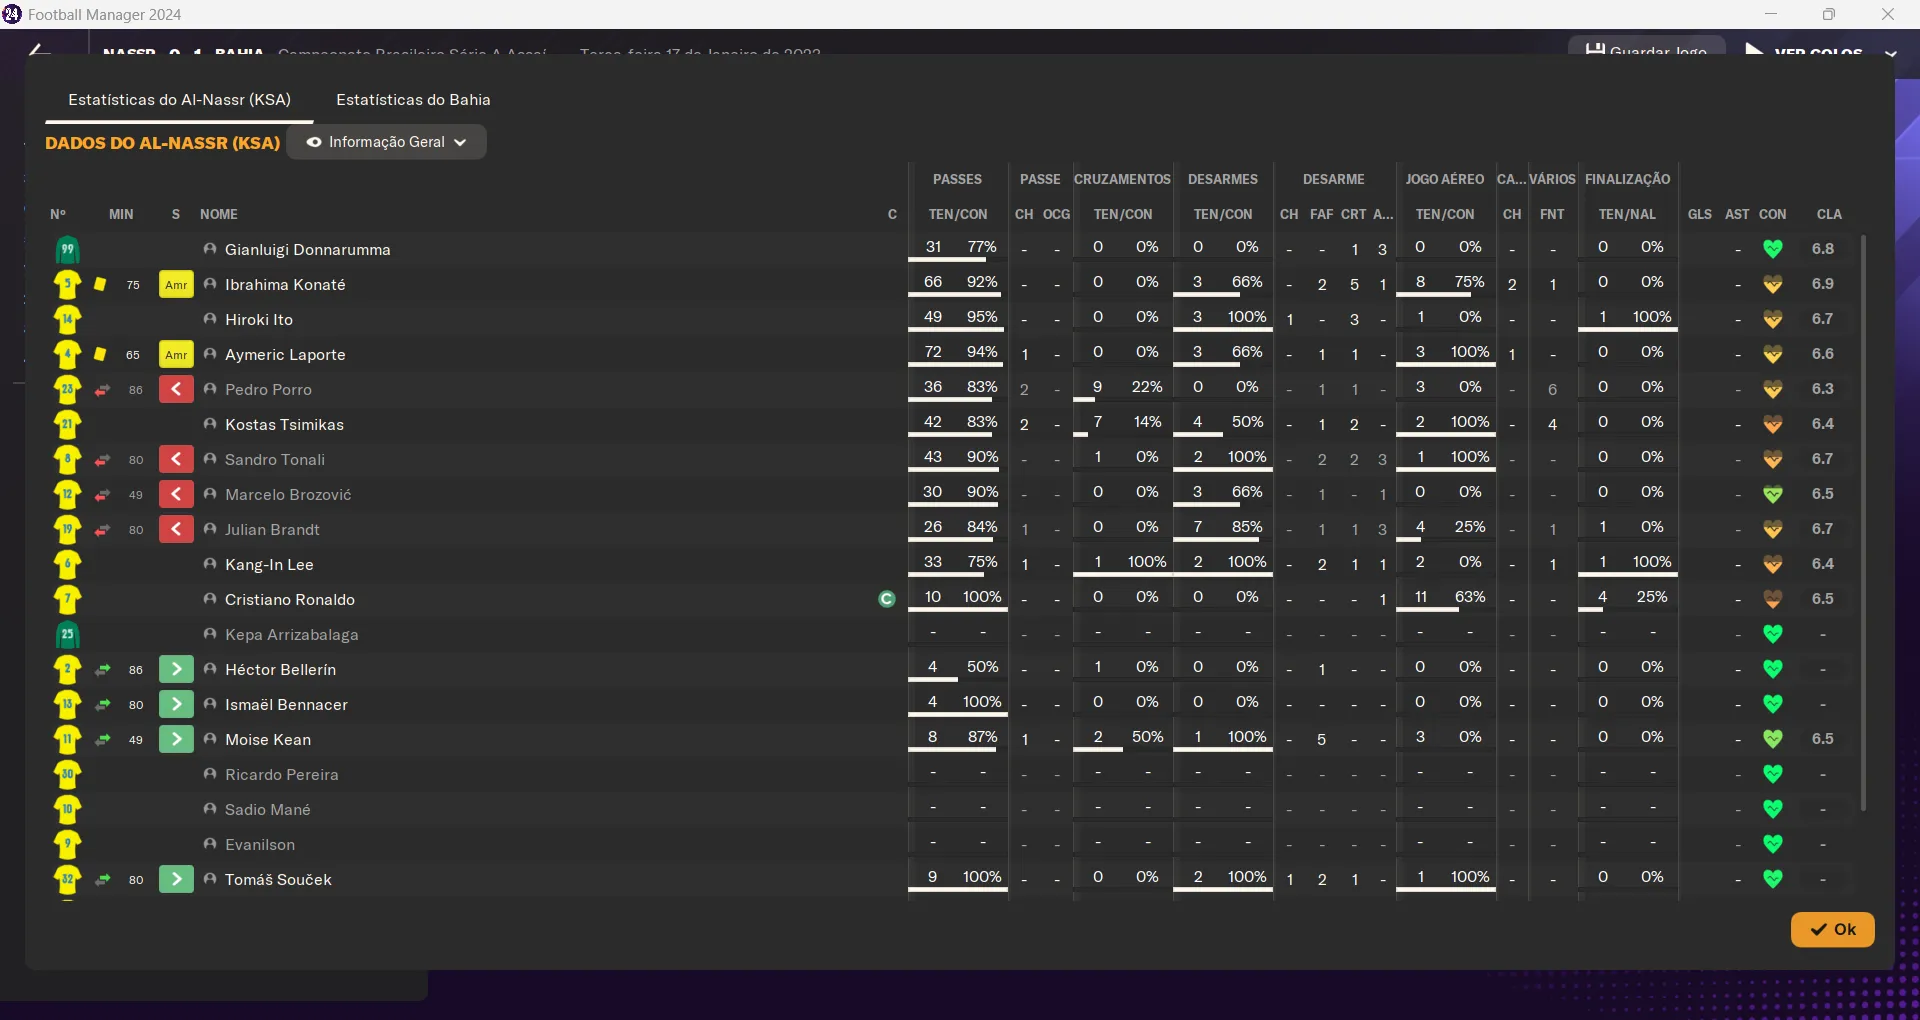Click Ibrahima Konaté's yellow card icon

point(100,285)
